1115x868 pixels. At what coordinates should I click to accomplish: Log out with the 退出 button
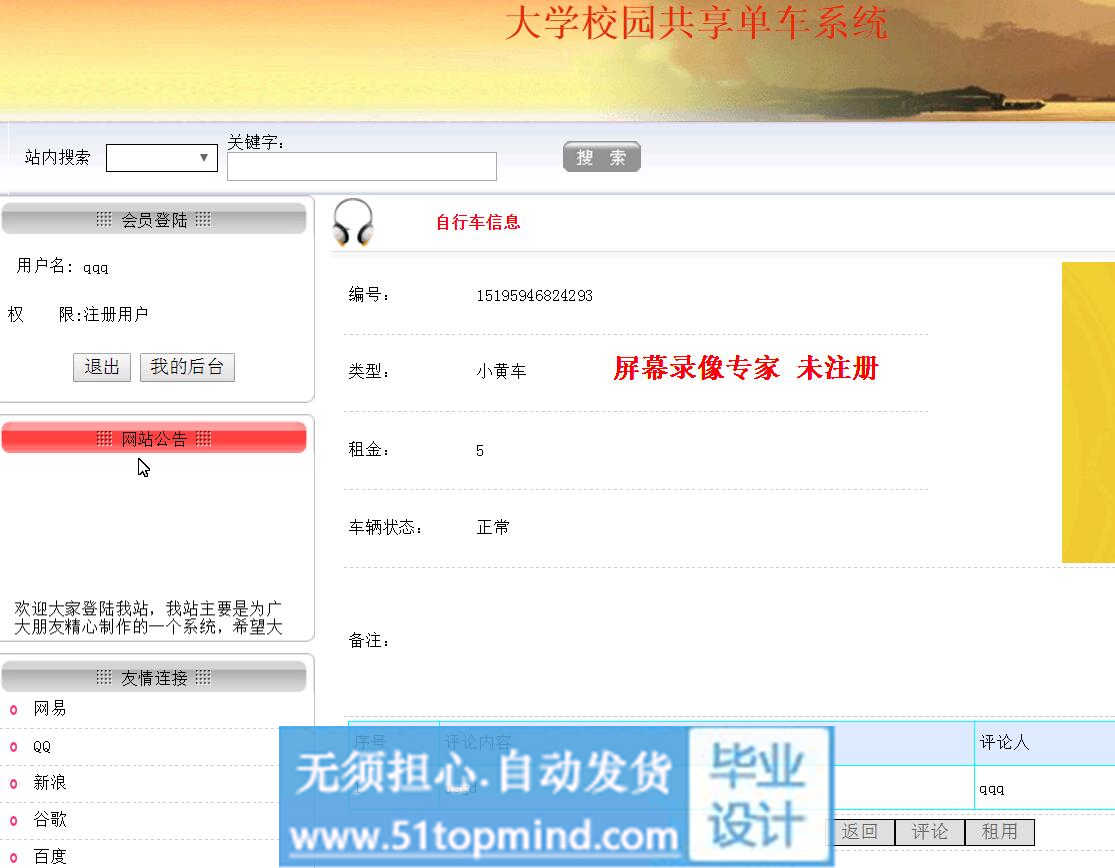point(102,367)
